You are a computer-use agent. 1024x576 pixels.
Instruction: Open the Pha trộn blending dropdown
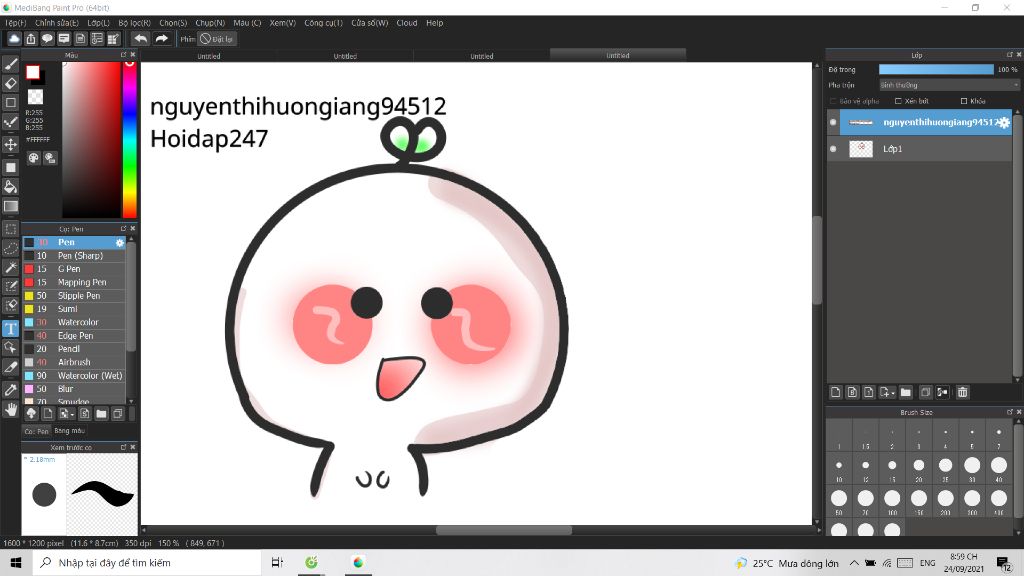pyautogui.click(x=948, y=85)
